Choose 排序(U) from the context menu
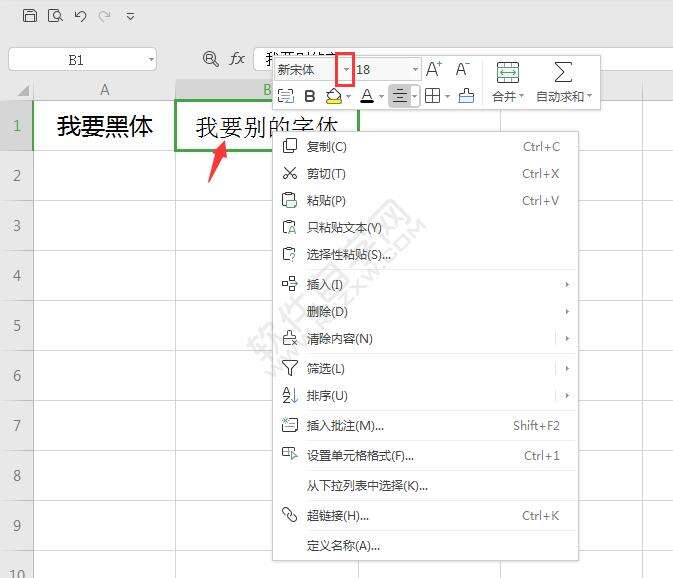Screen dimensions: 673x578 (415, 395)
